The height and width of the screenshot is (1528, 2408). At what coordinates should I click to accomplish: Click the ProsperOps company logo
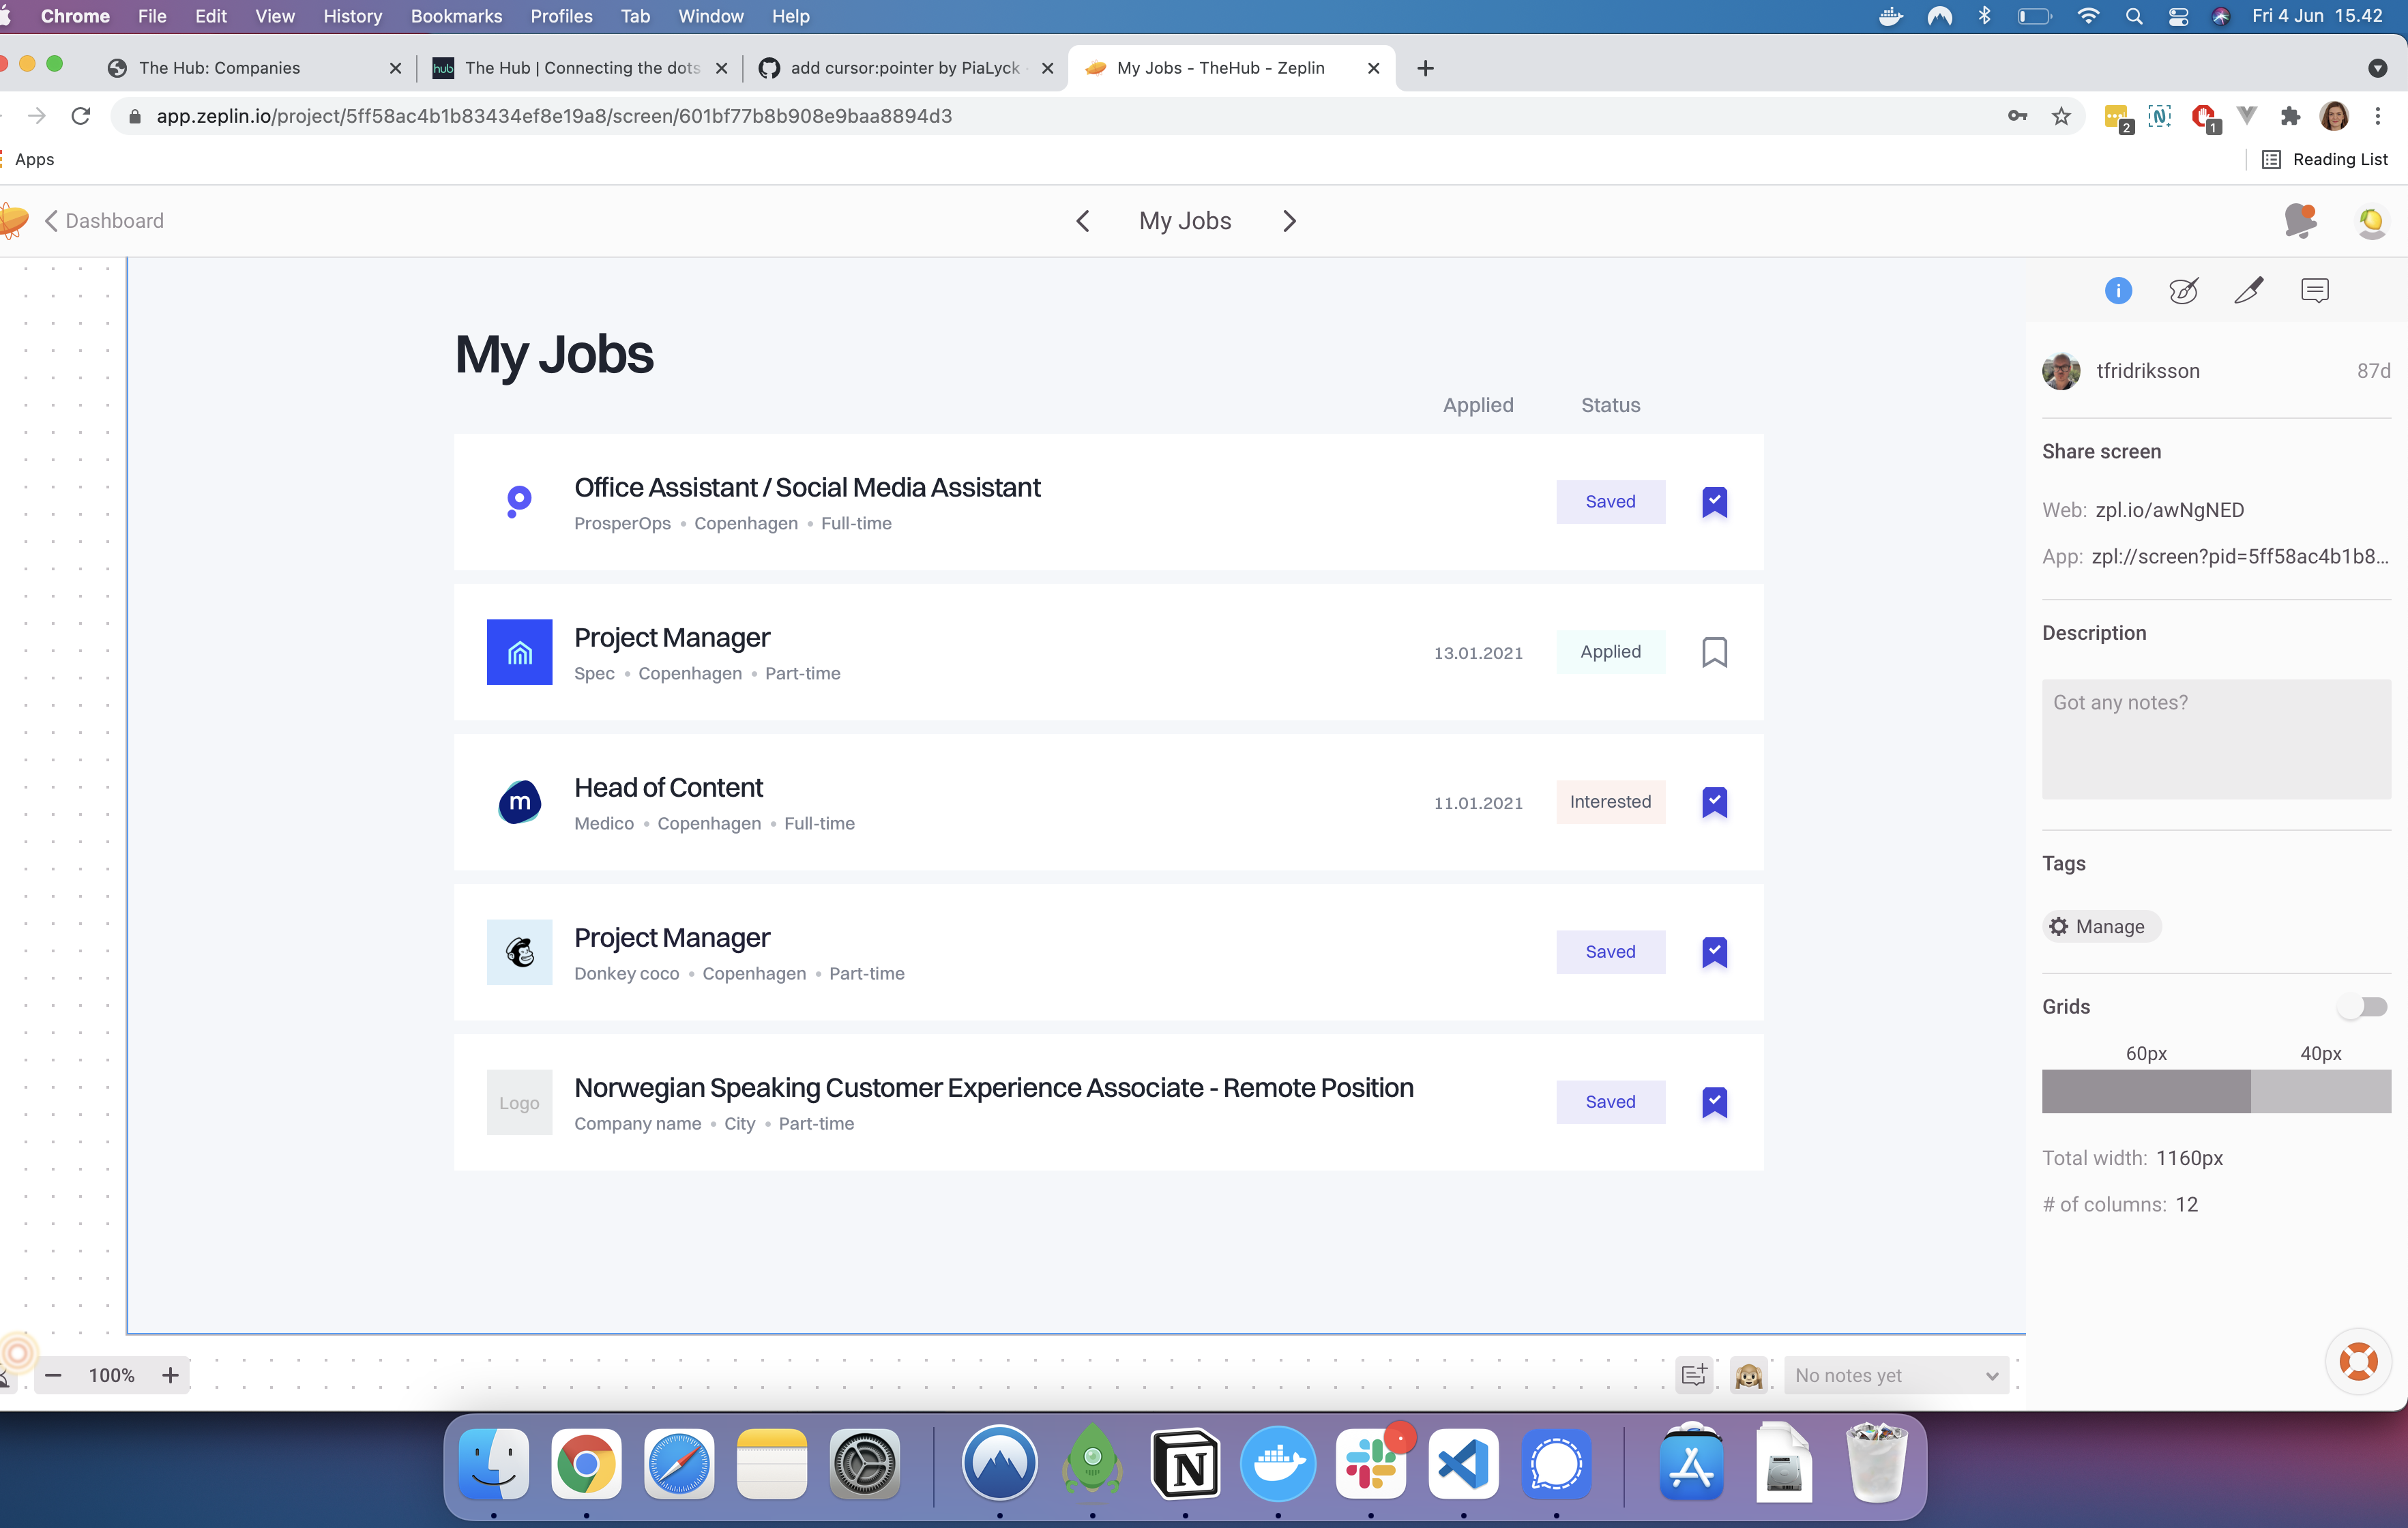[519, 502]
